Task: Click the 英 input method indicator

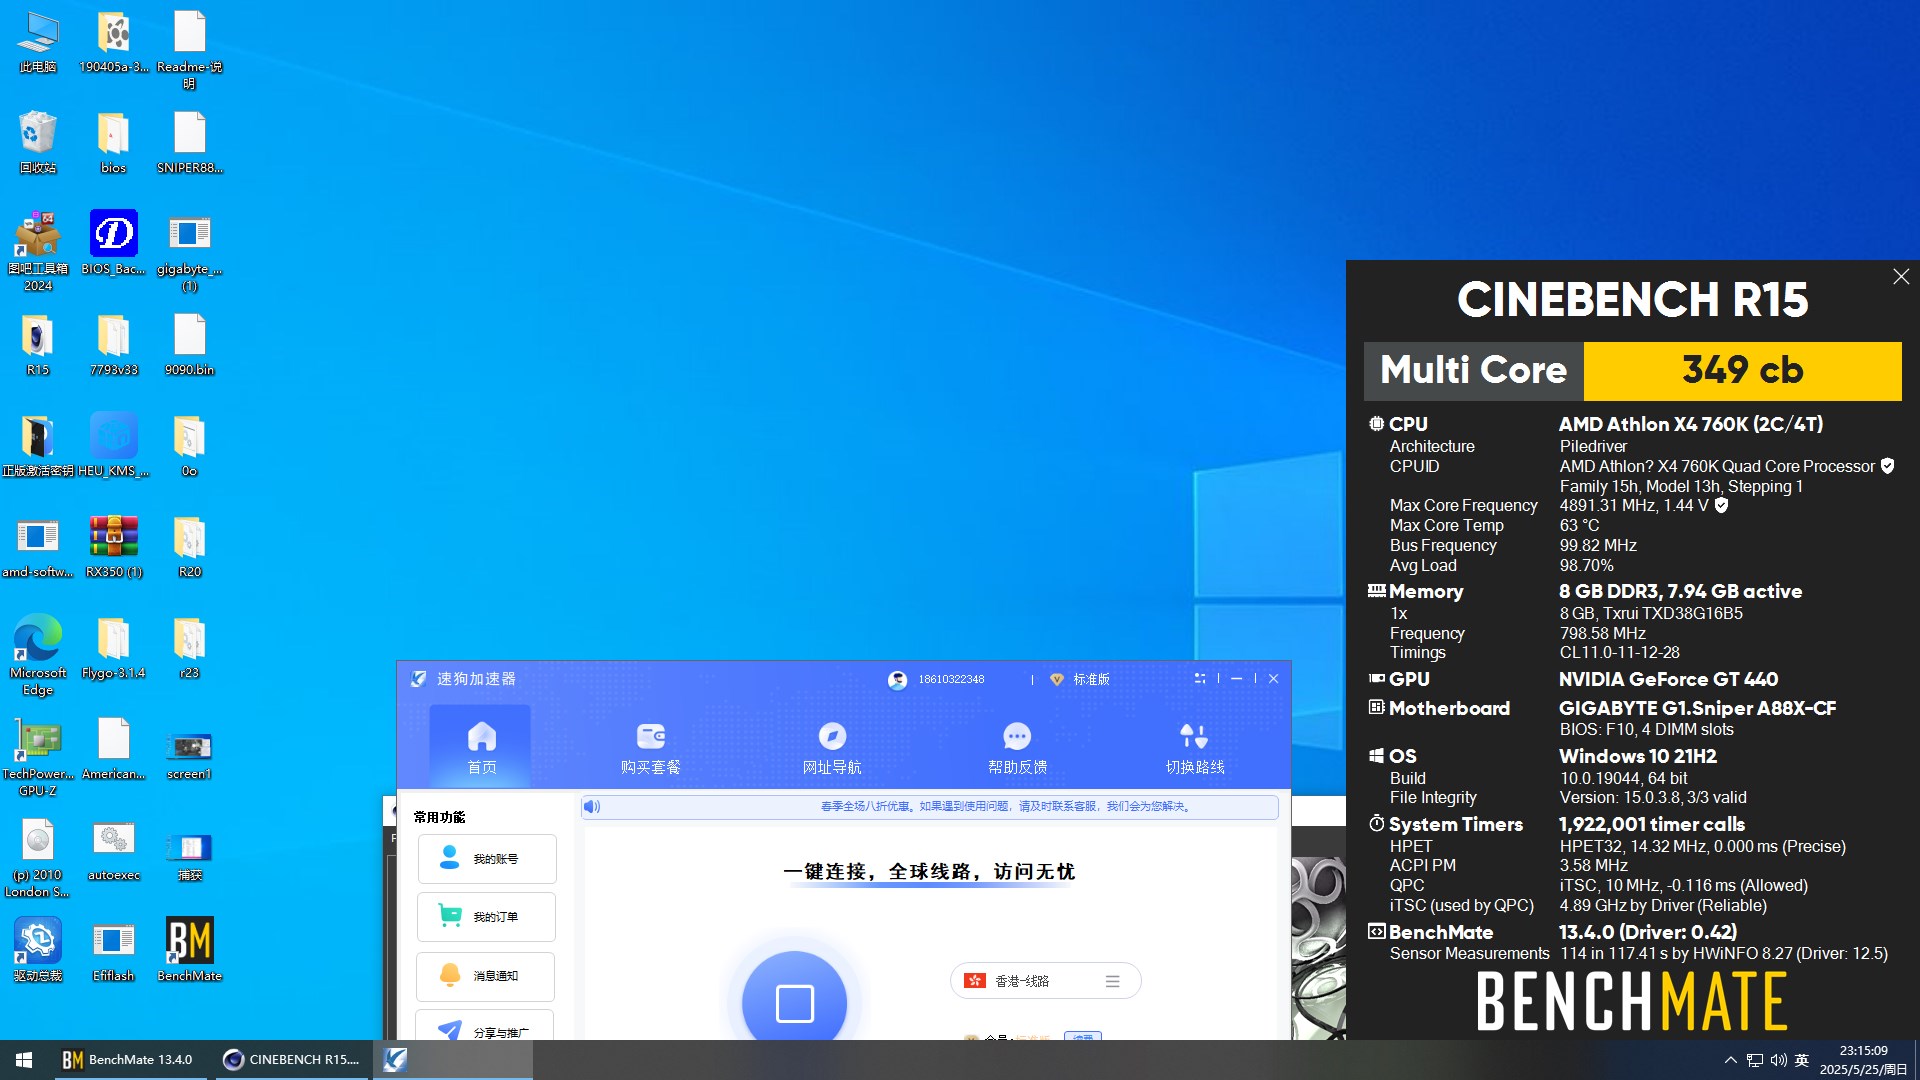Action: coord(1802,1060)
